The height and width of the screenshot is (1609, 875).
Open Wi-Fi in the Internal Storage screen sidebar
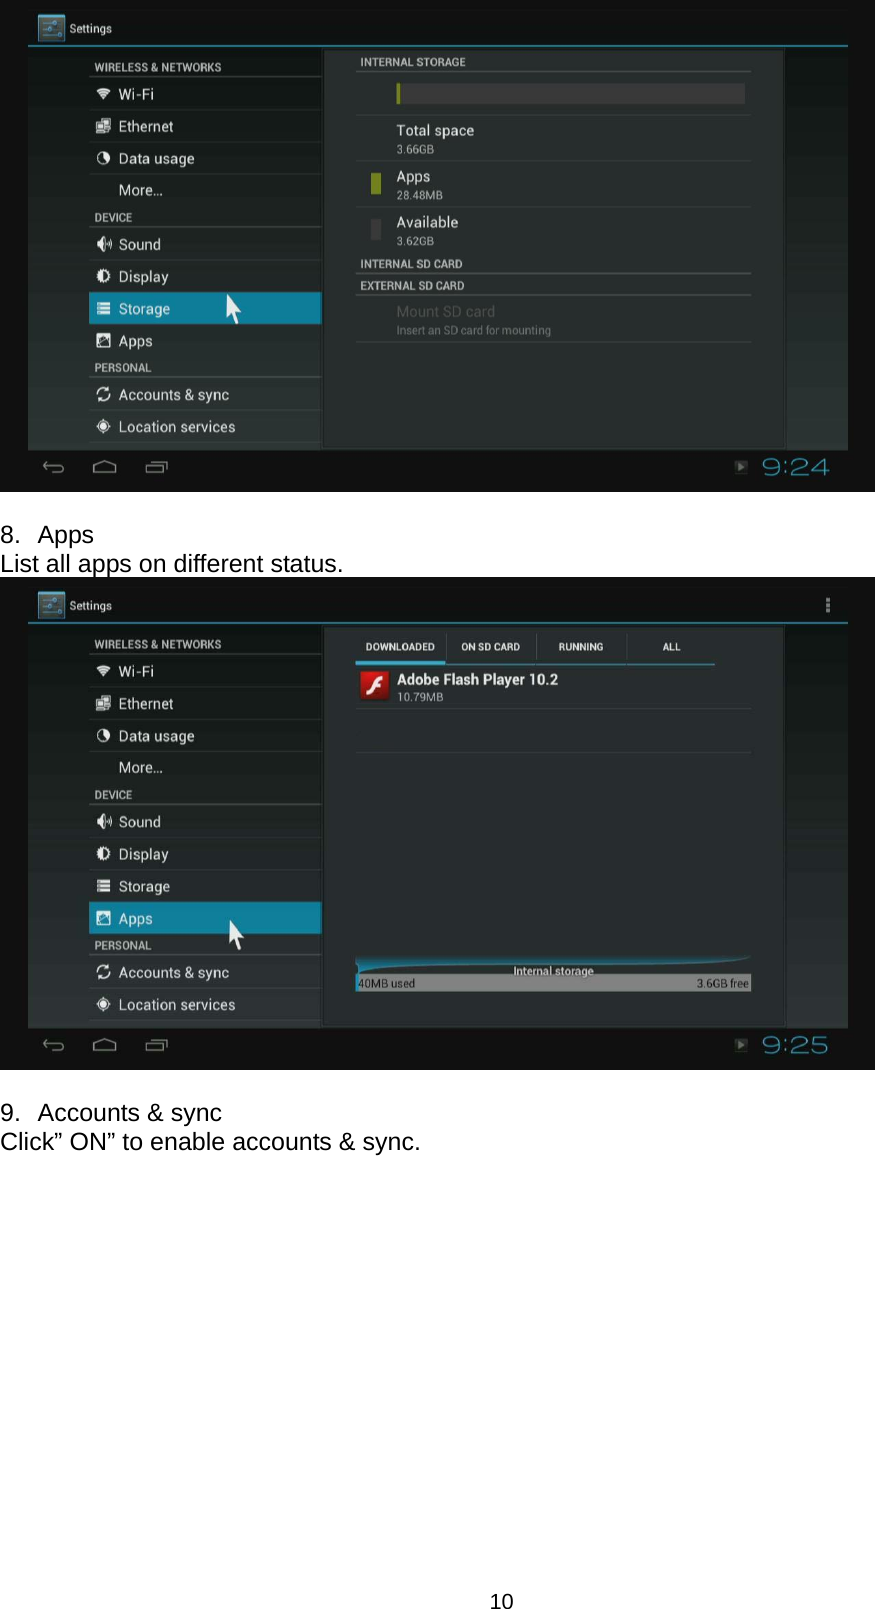tap(205, 94)
